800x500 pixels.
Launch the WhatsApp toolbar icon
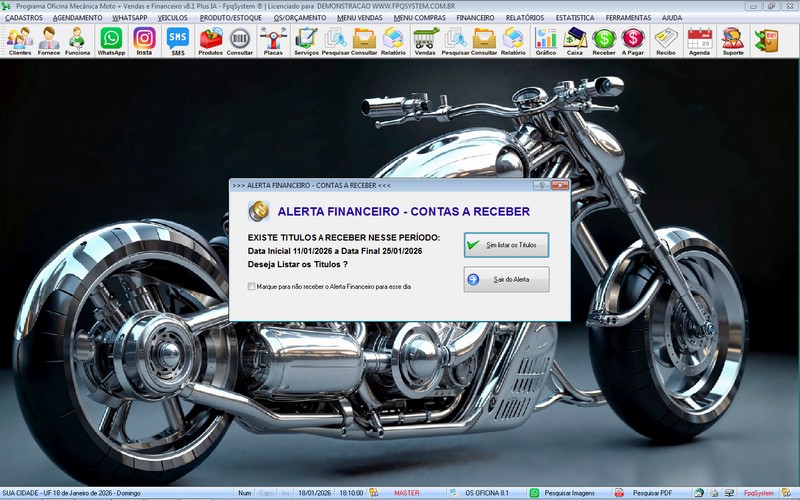(111, 41)
